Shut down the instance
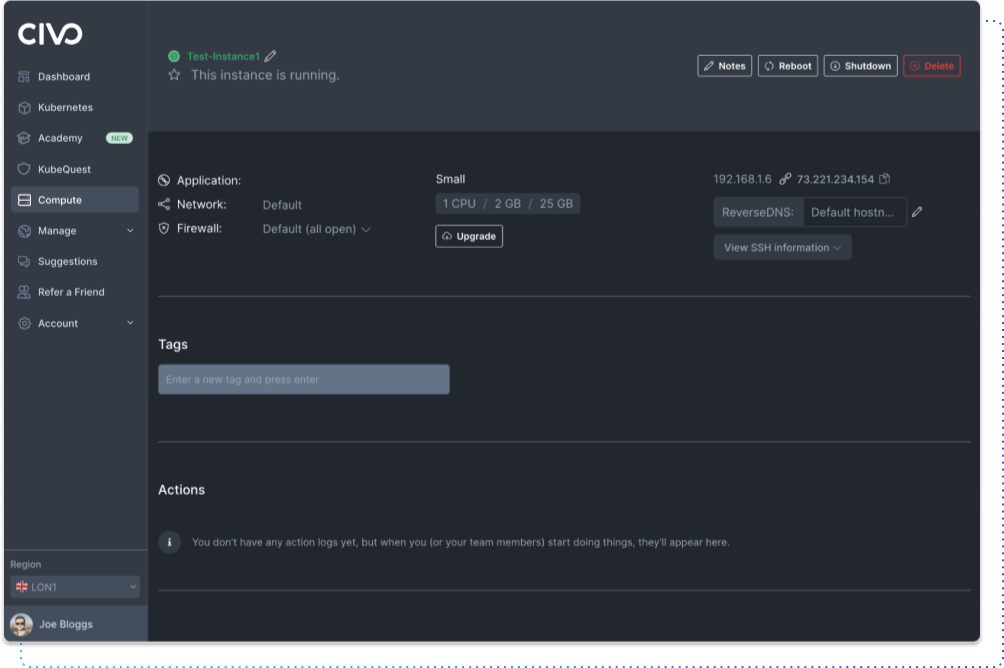 pyautogui.click(x=860, y=66)
